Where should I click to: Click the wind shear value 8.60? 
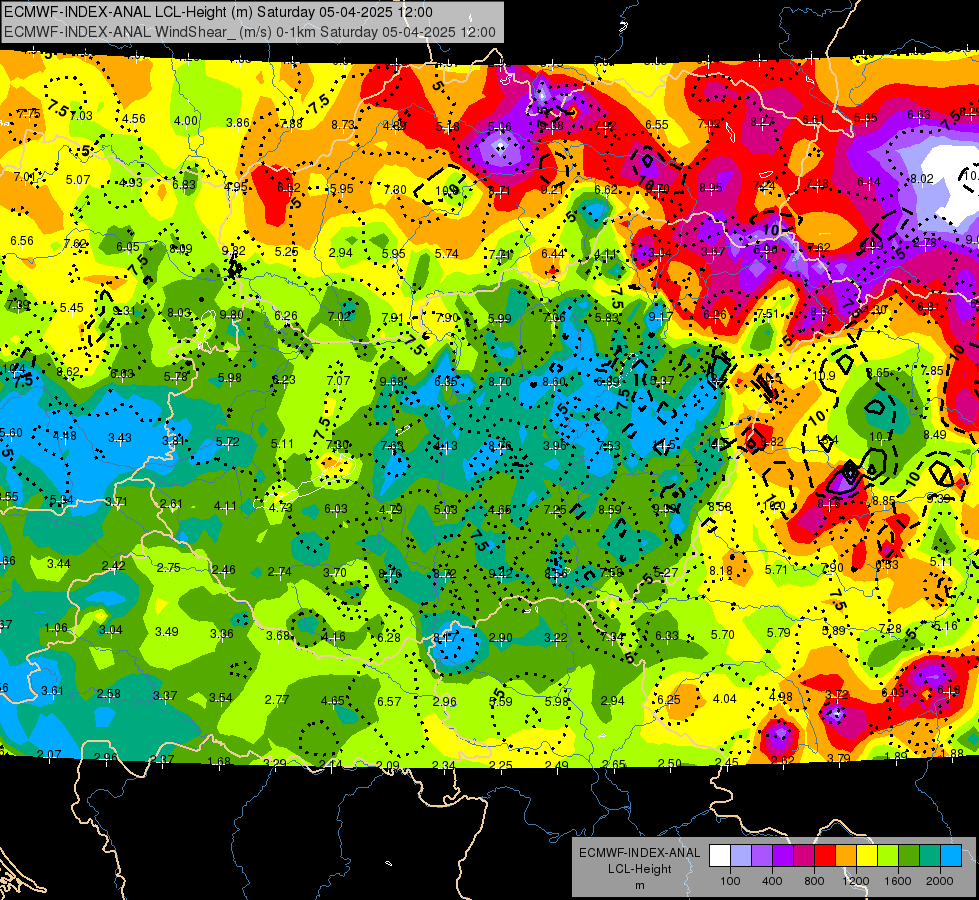tap(554, 382)
